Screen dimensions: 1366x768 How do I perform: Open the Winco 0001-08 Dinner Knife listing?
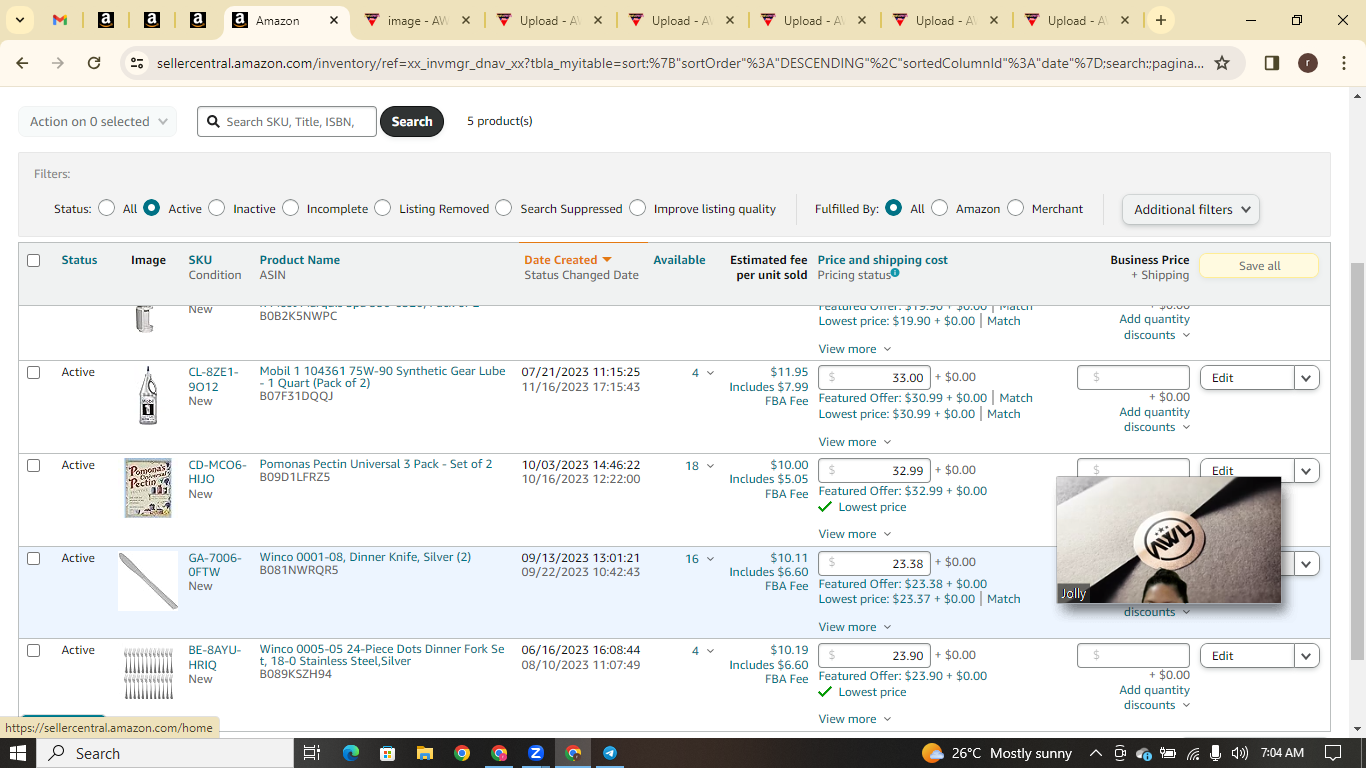(365, 557)
